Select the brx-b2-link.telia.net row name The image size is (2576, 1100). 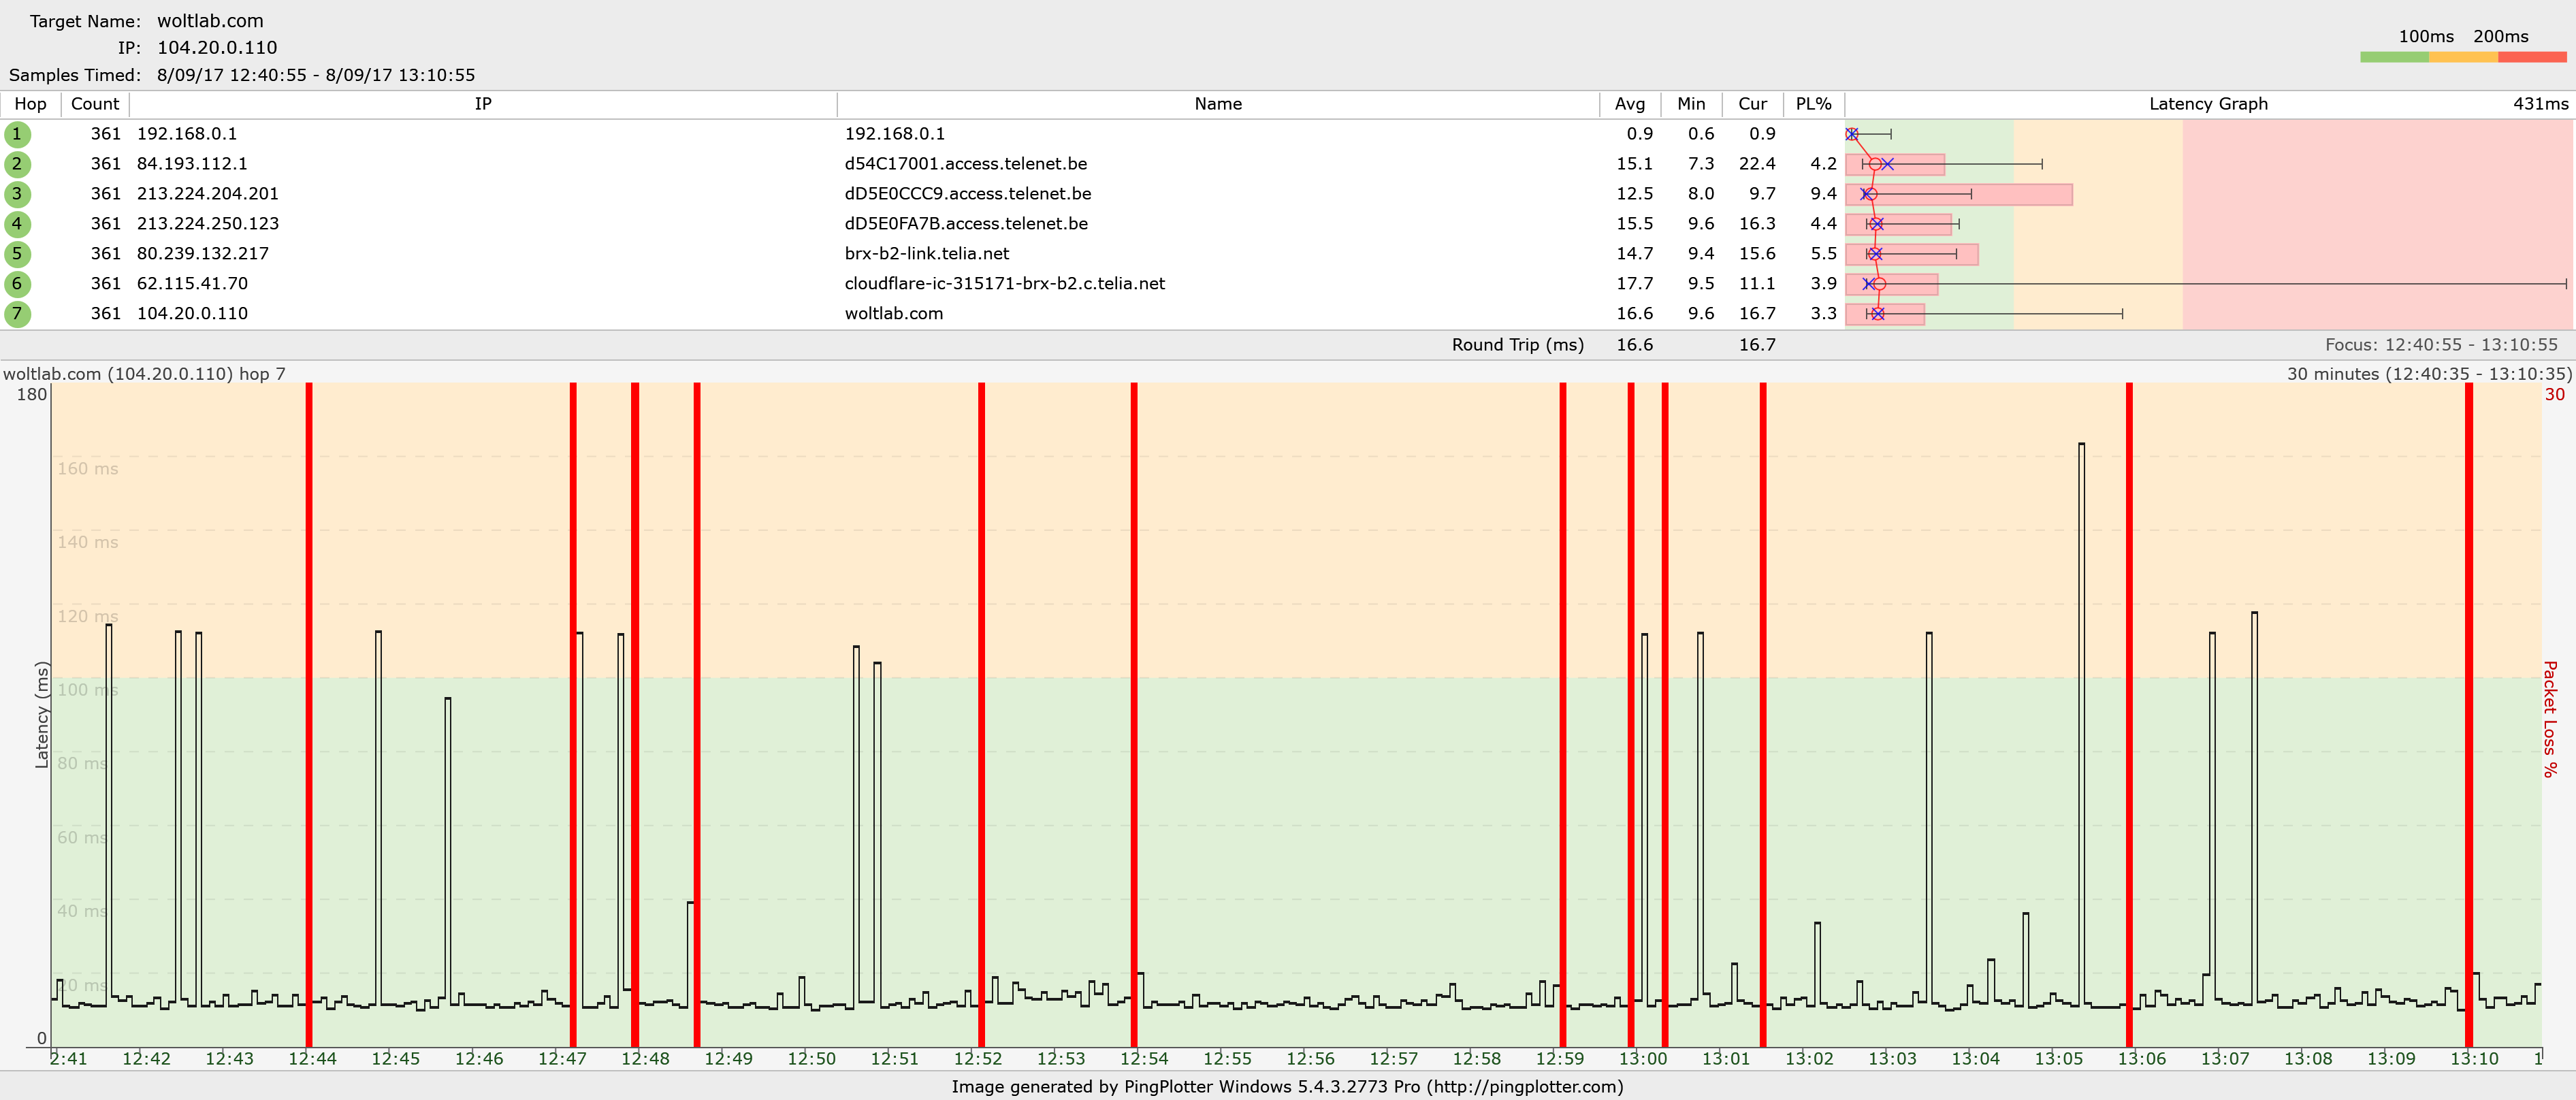[926, 254]
